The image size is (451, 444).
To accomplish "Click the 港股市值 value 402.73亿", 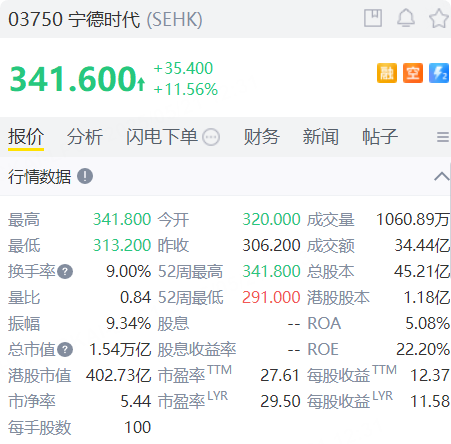I will (118, 376).
